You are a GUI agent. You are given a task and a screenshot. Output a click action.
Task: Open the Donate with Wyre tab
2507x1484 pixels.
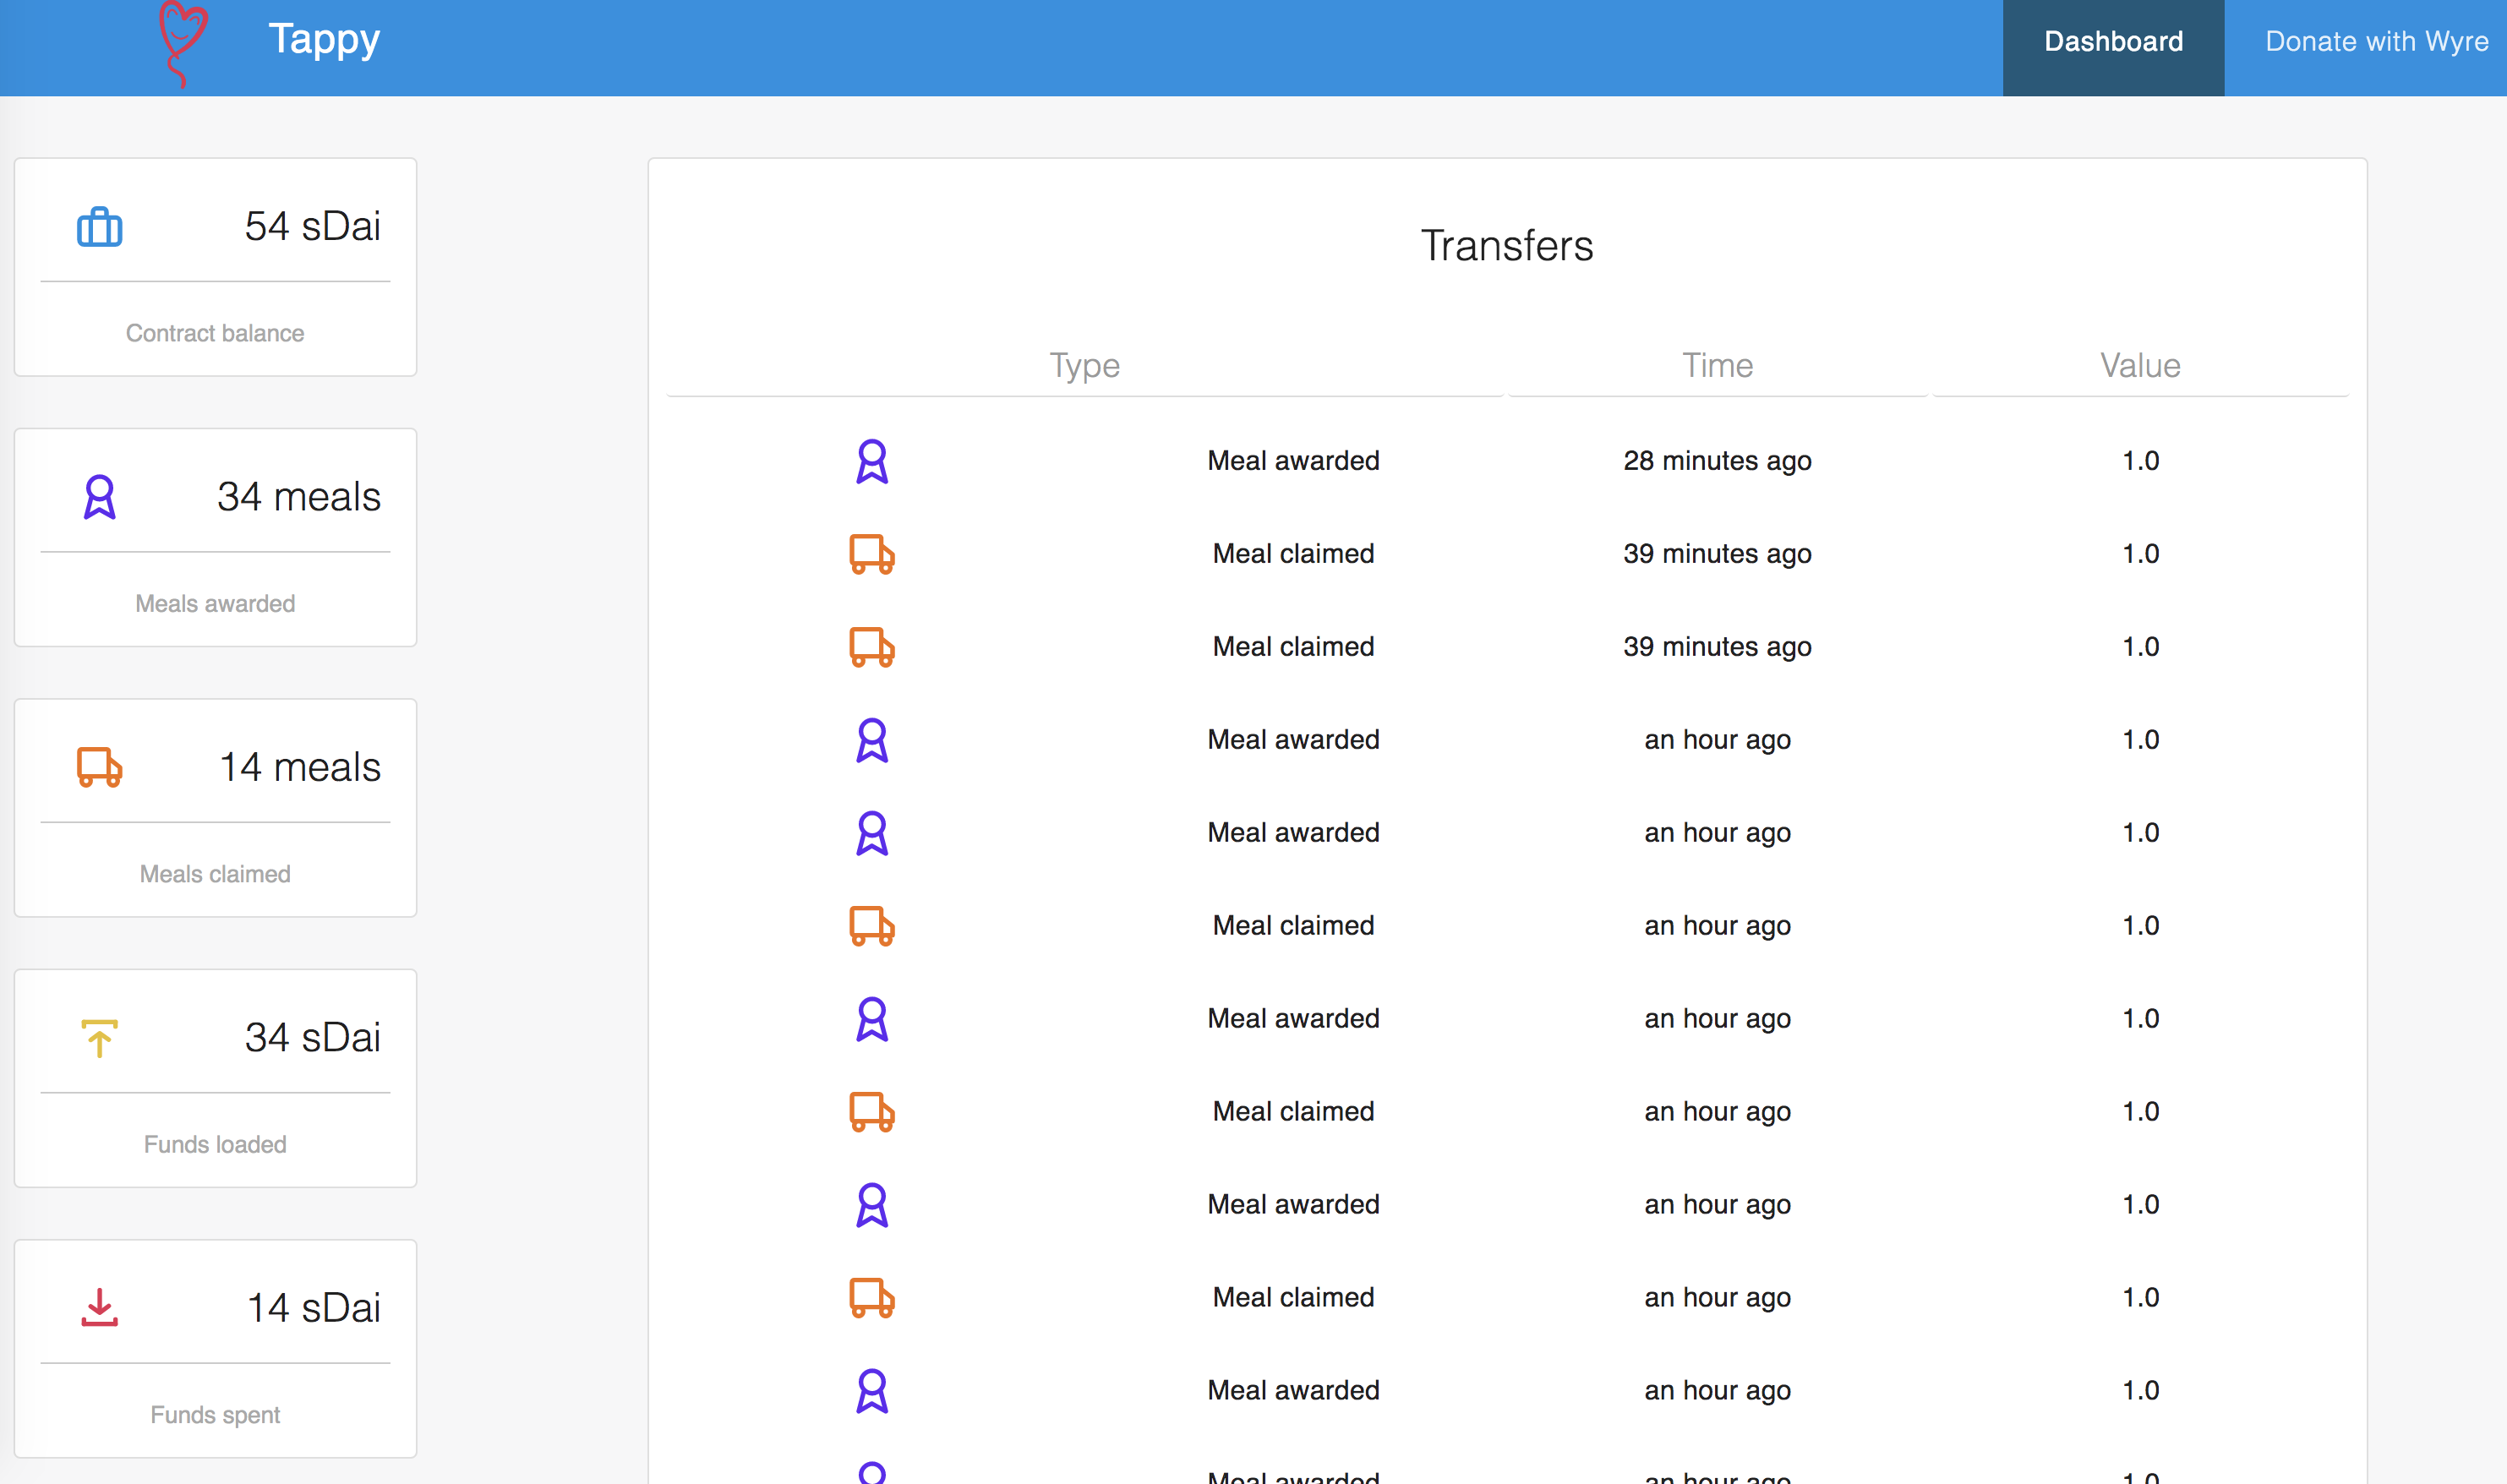pos(2376,42)
